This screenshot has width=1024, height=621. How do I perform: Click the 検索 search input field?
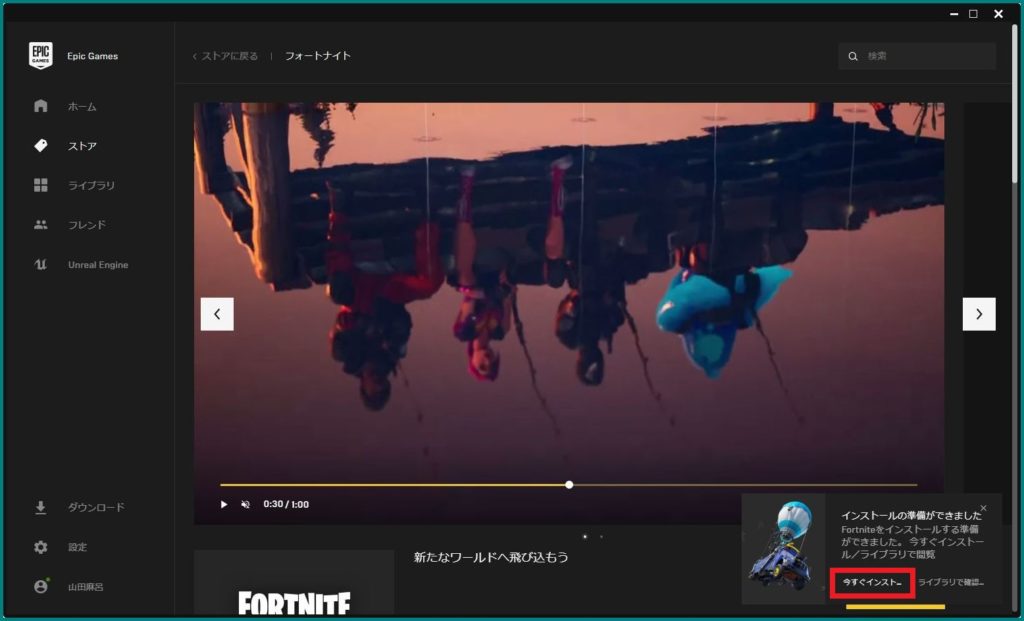click(917, 56)
